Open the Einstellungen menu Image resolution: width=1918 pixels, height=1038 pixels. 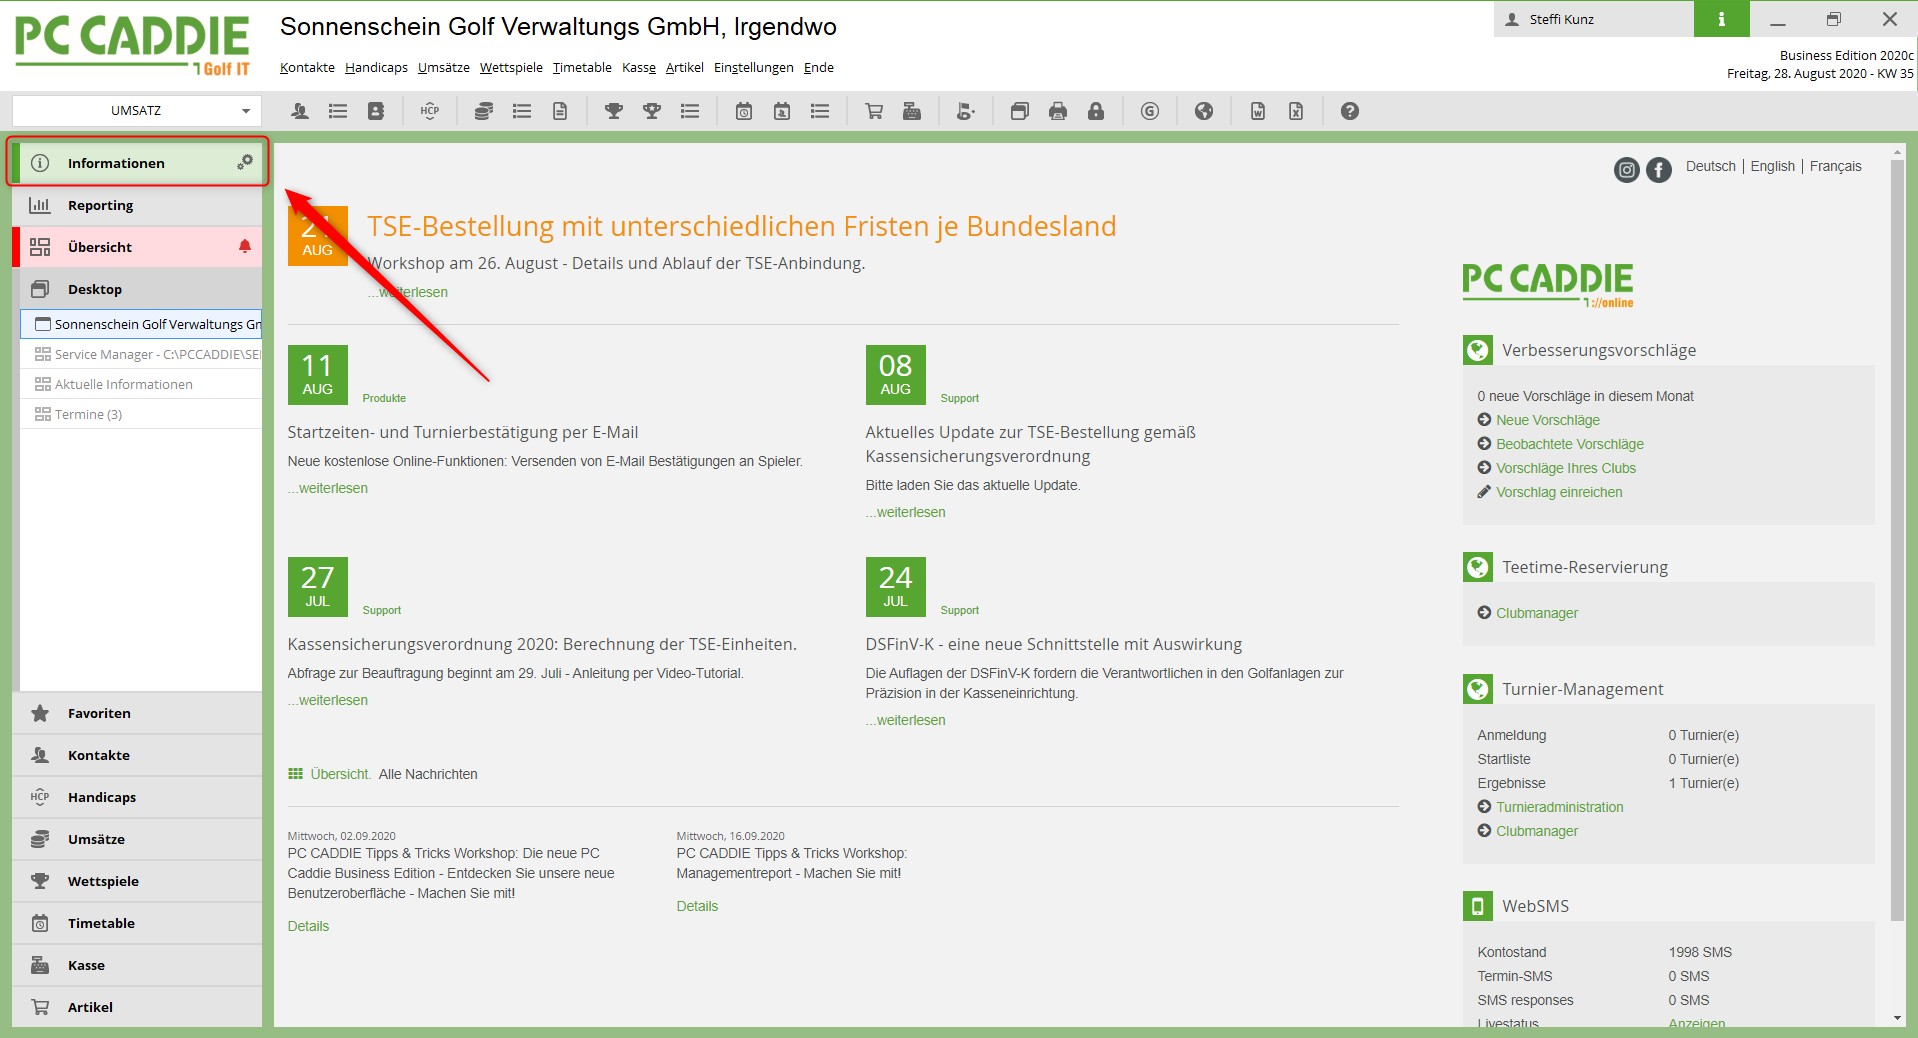754,68
